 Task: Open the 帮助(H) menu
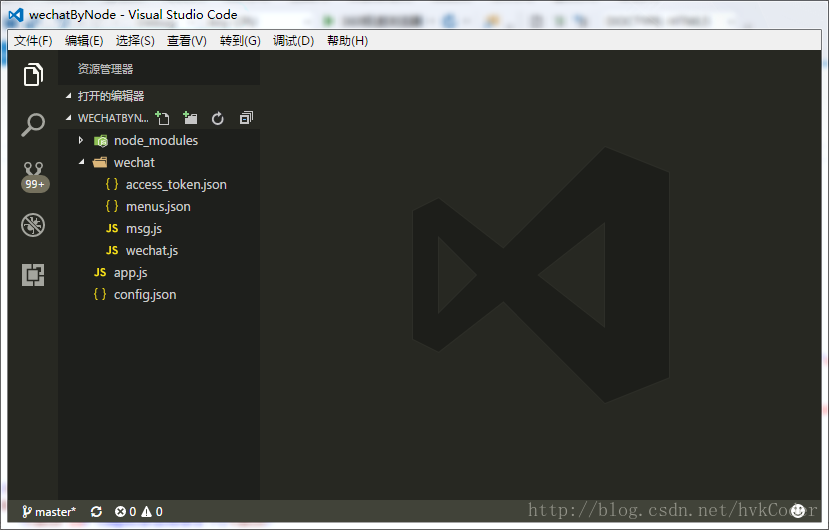point(347,41)
